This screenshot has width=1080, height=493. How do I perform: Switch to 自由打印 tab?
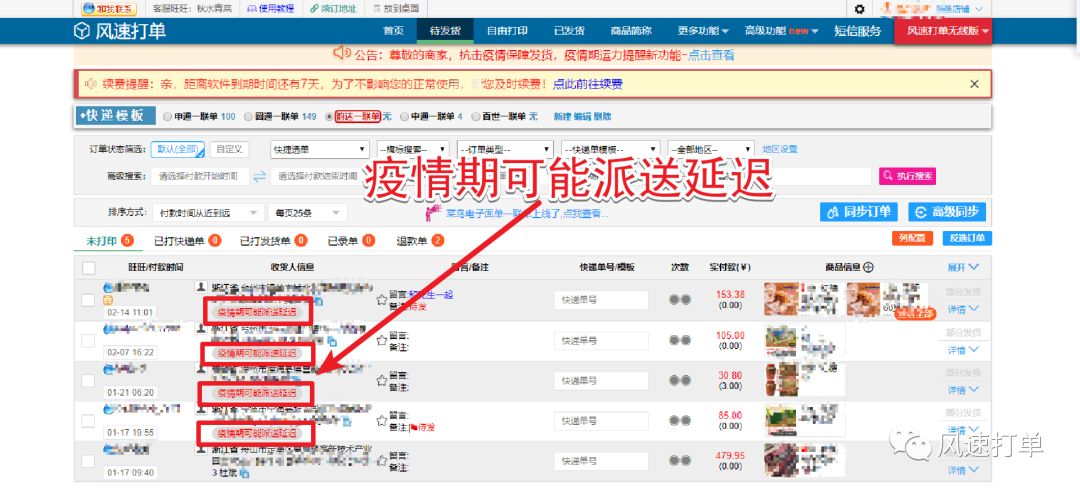507,31
